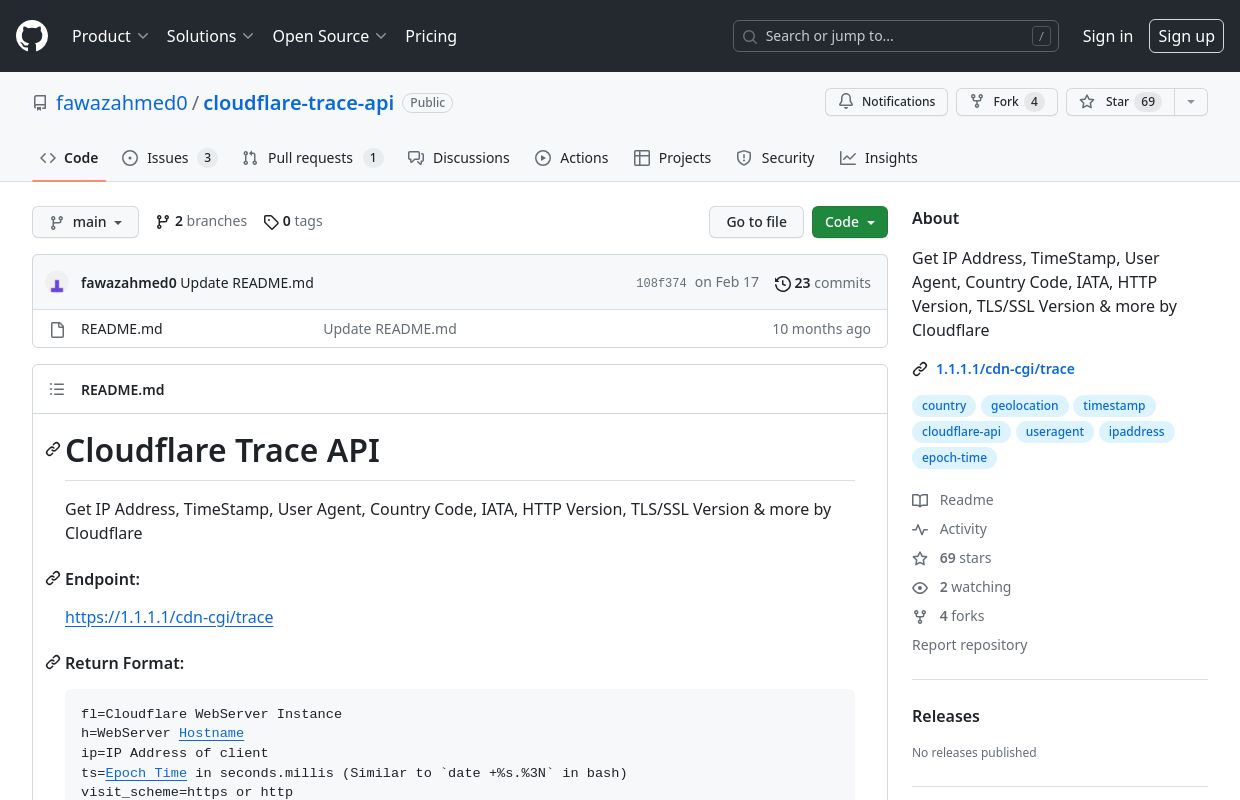Open the fawazahmed0 owner link

(x=122, y=103)
